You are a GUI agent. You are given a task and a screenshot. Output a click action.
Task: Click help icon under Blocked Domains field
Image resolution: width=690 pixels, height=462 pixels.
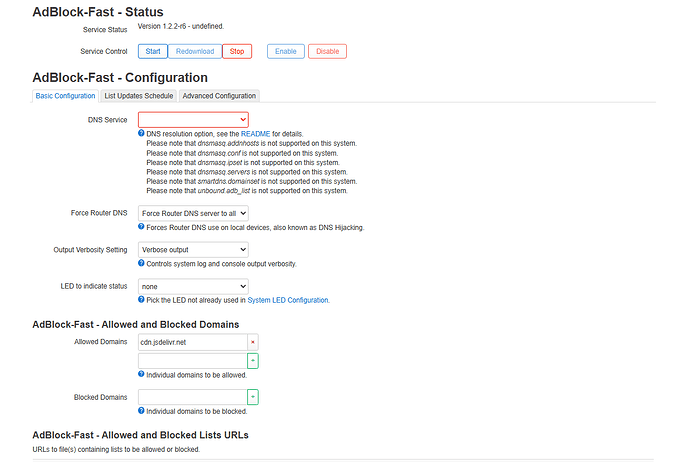pos(141,411)
